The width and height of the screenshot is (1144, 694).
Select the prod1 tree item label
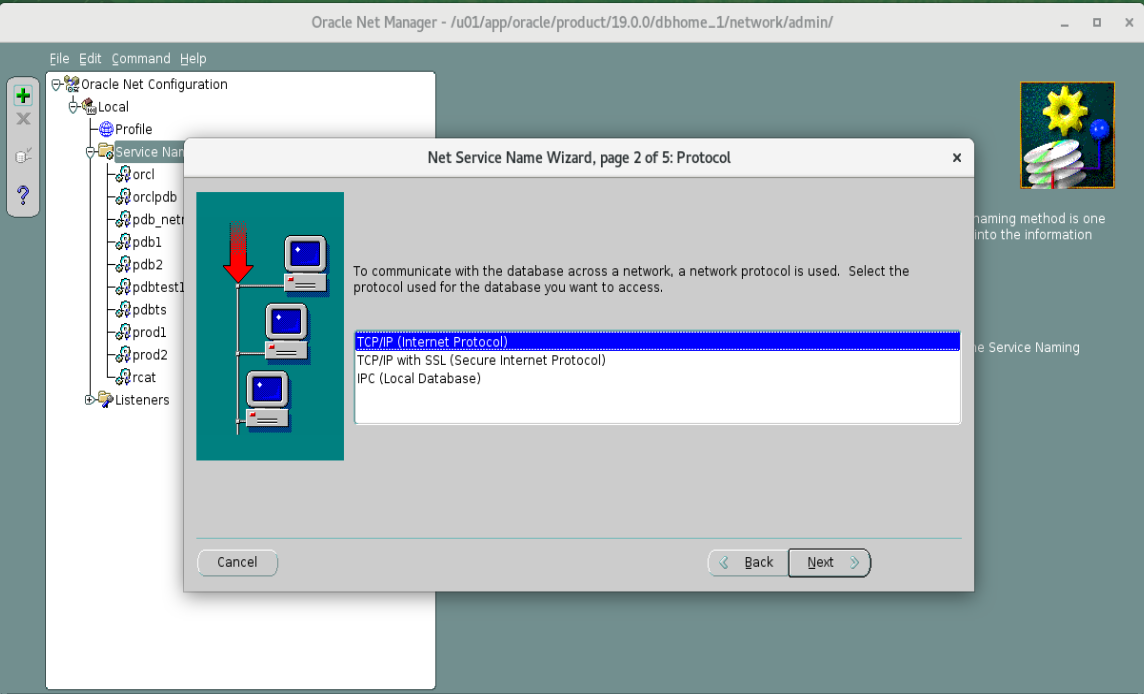150,333
